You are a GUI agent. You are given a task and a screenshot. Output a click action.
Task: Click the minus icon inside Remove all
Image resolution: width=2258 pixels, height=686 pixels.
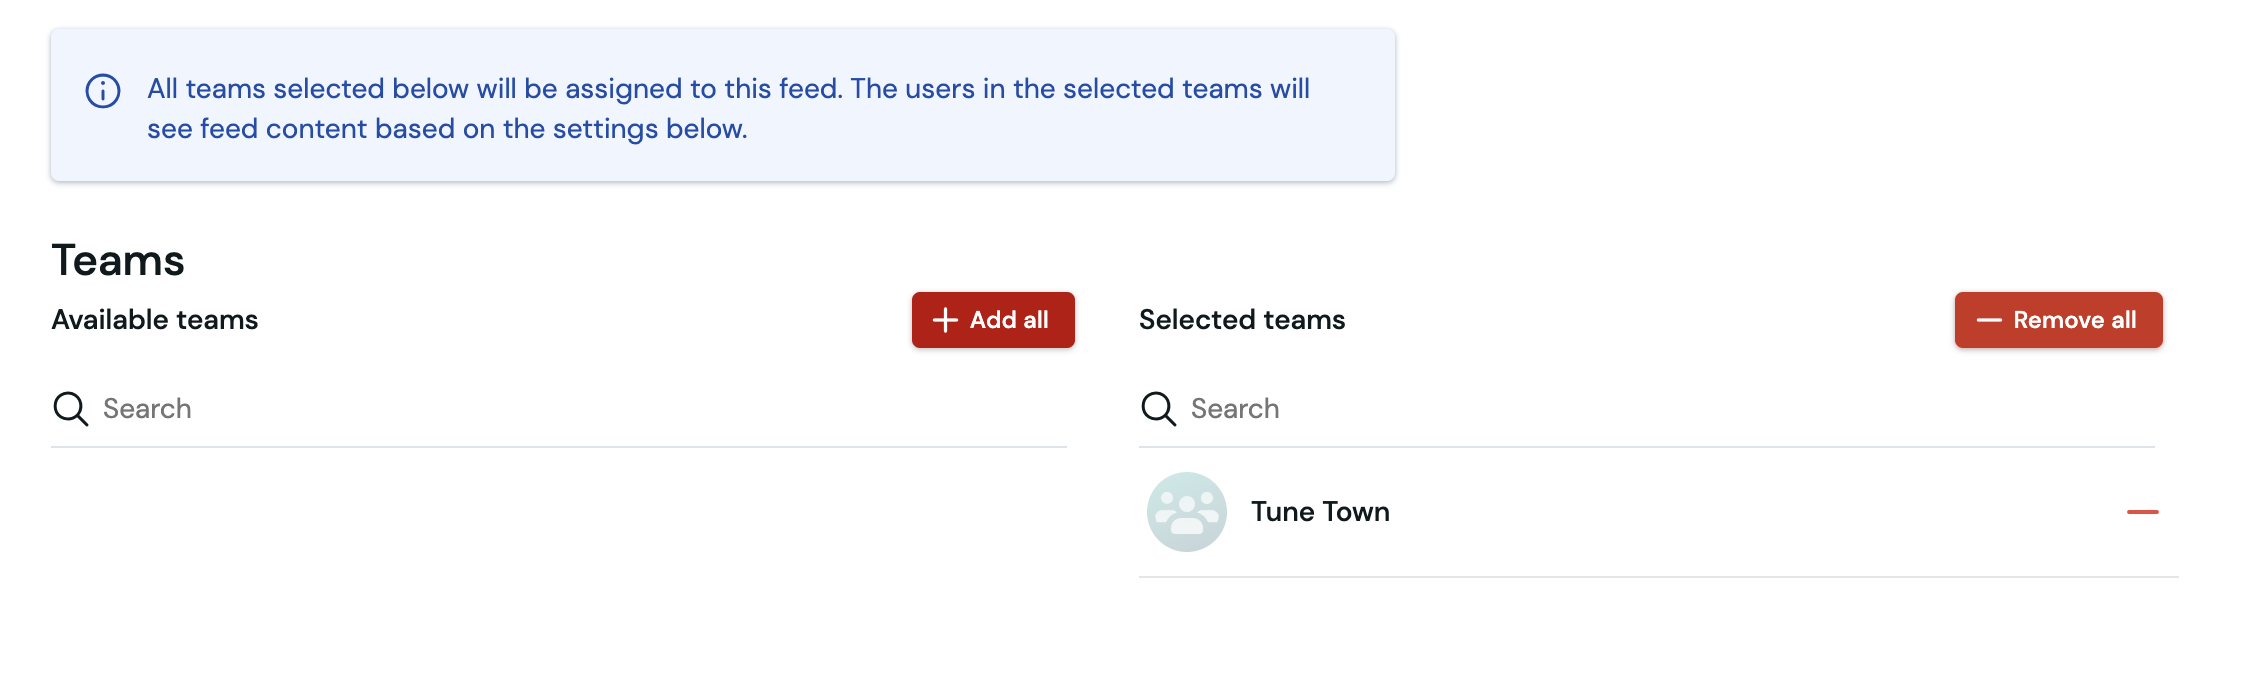(1989, 320)
